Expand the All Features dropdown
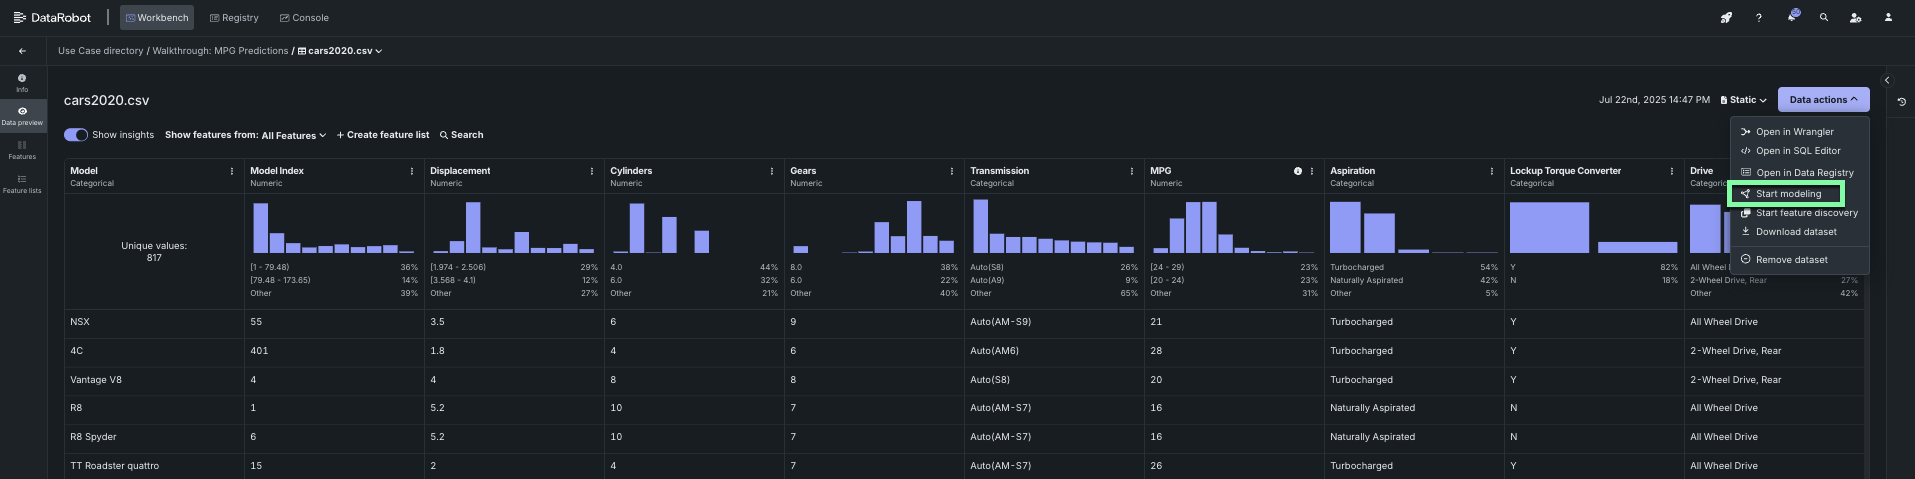This screenshot has width=1915, height=479. [x=293, y=135]
